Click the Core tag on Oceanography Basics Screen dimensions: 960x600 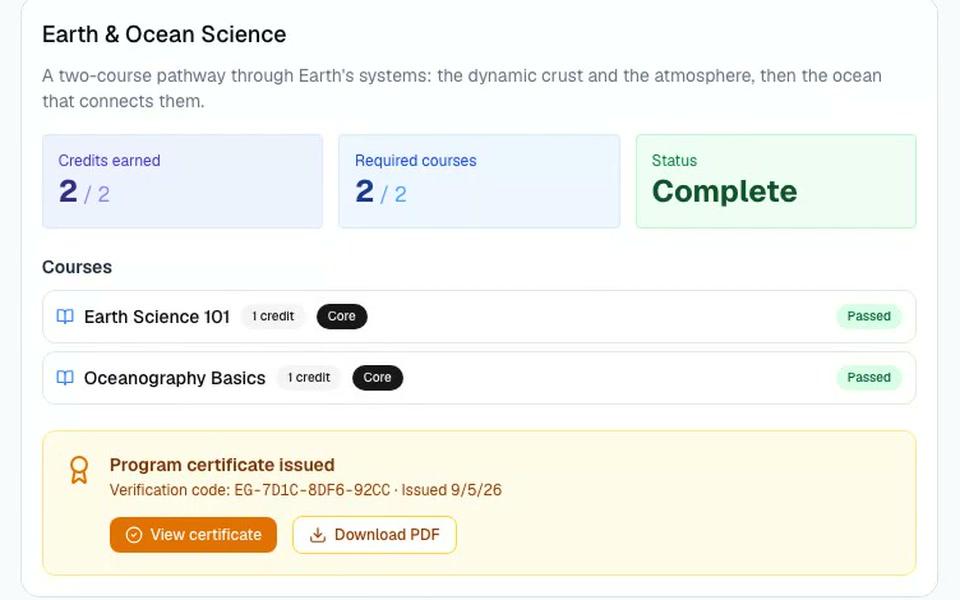click(x=377, y=377)
